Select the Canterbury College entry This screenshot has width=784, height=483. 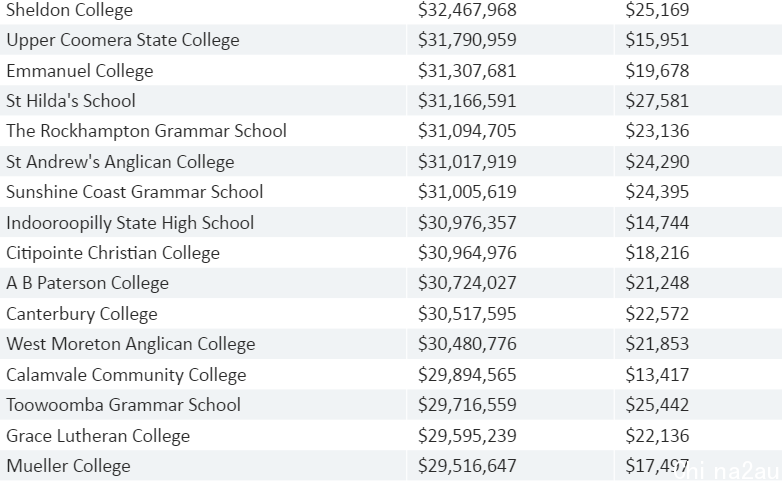point(82,314)
